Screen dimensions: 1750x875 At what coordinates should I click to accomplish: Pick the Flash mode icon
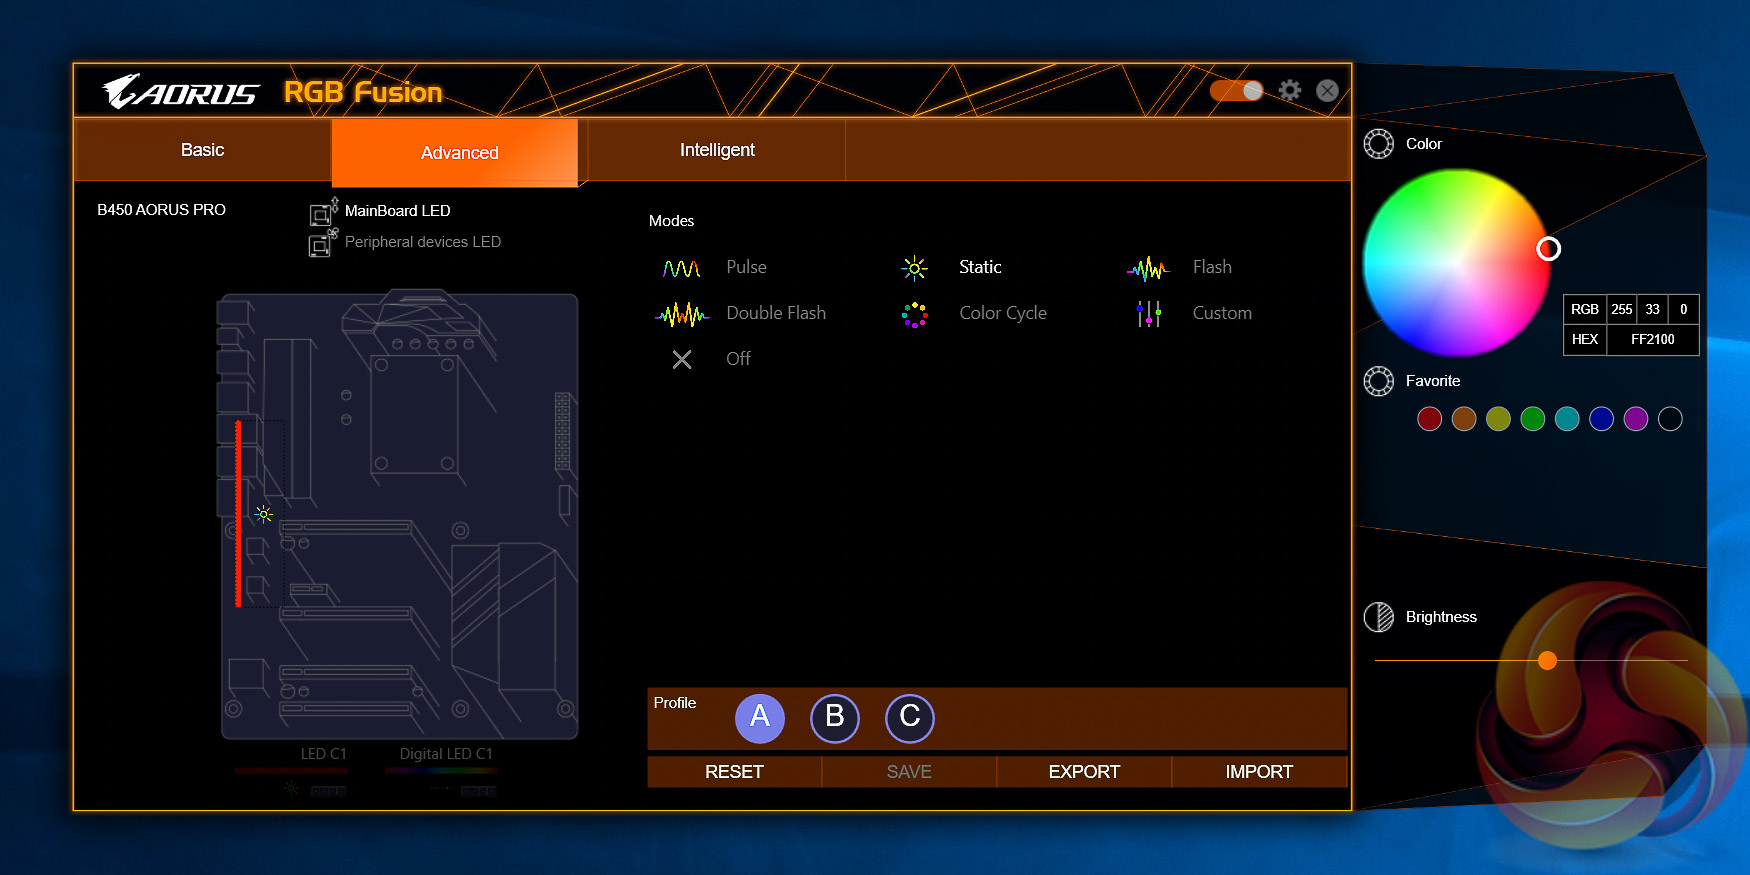pyautogui.click(x=1148, y=268)
